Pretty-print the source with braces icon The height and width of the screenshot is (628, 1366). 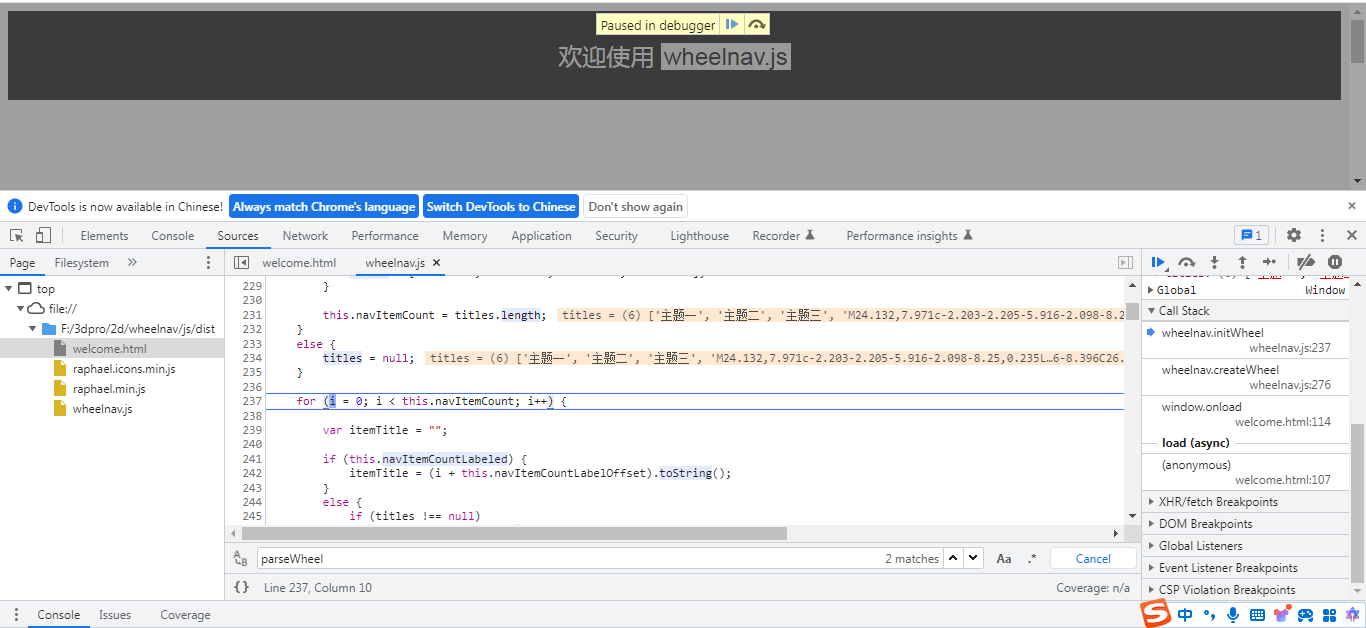(241, 587)
